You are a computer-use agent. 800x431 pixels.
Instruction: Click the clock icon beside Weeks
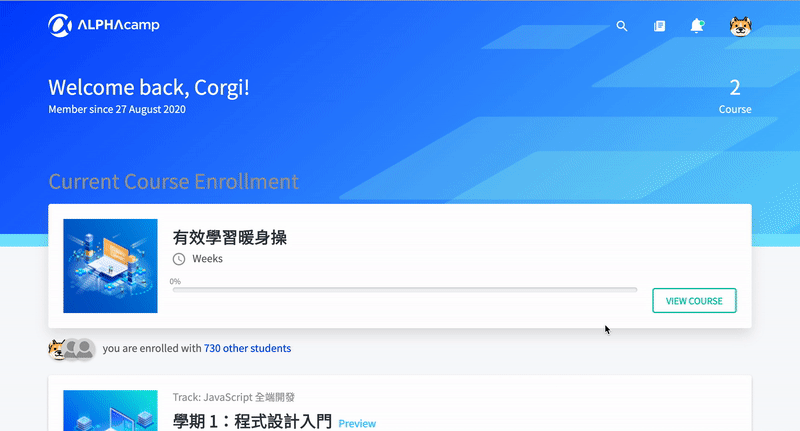[x=179, y=259]
